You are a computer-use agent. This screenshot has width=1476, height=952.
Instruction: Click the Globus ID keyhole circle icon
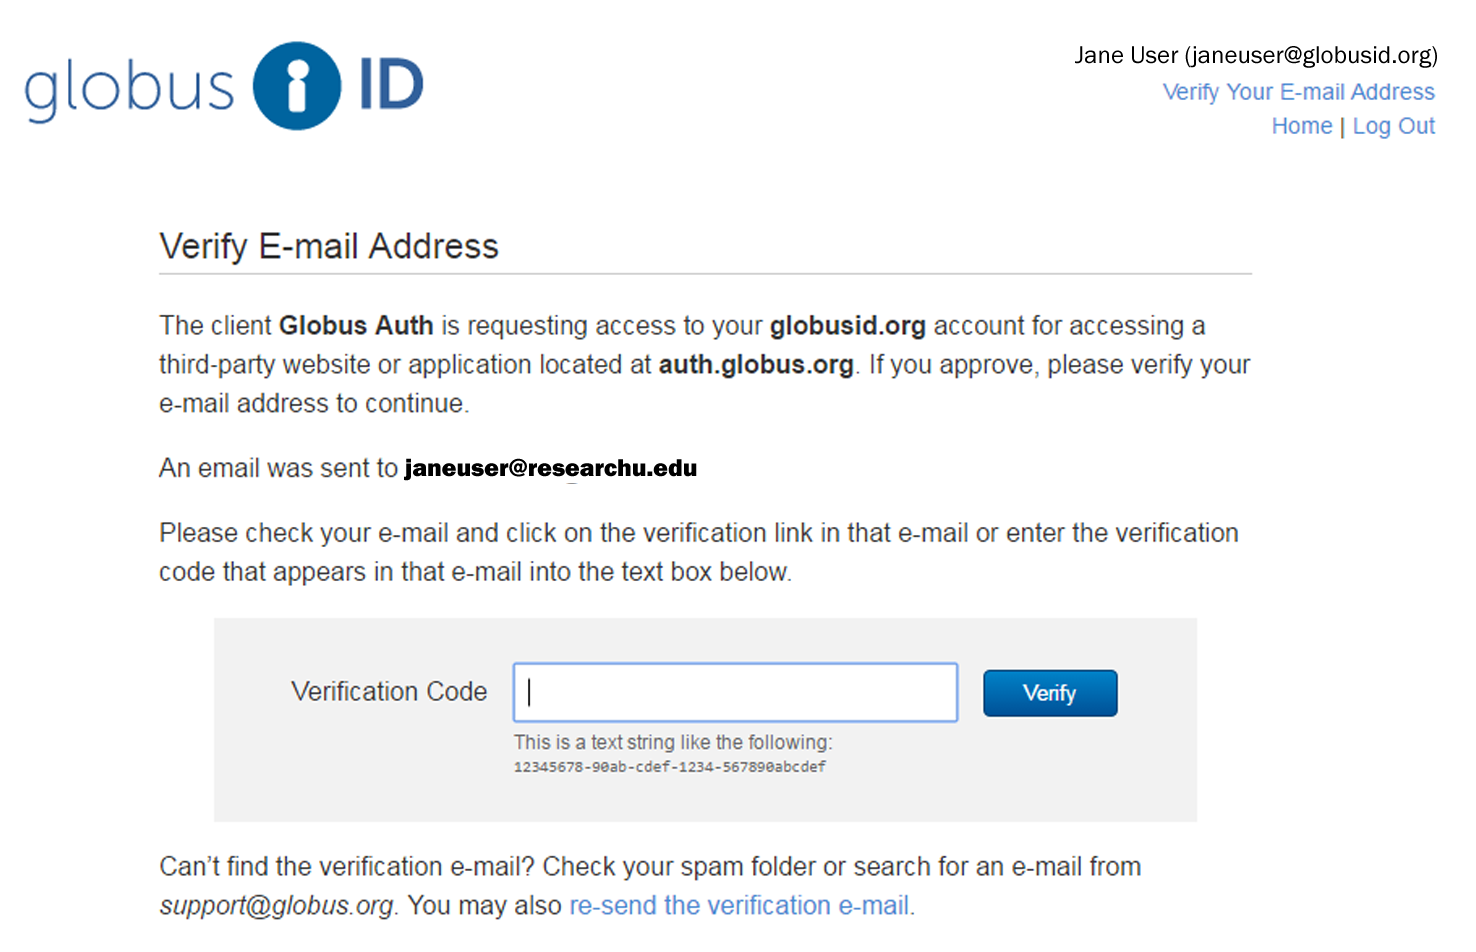297,86
